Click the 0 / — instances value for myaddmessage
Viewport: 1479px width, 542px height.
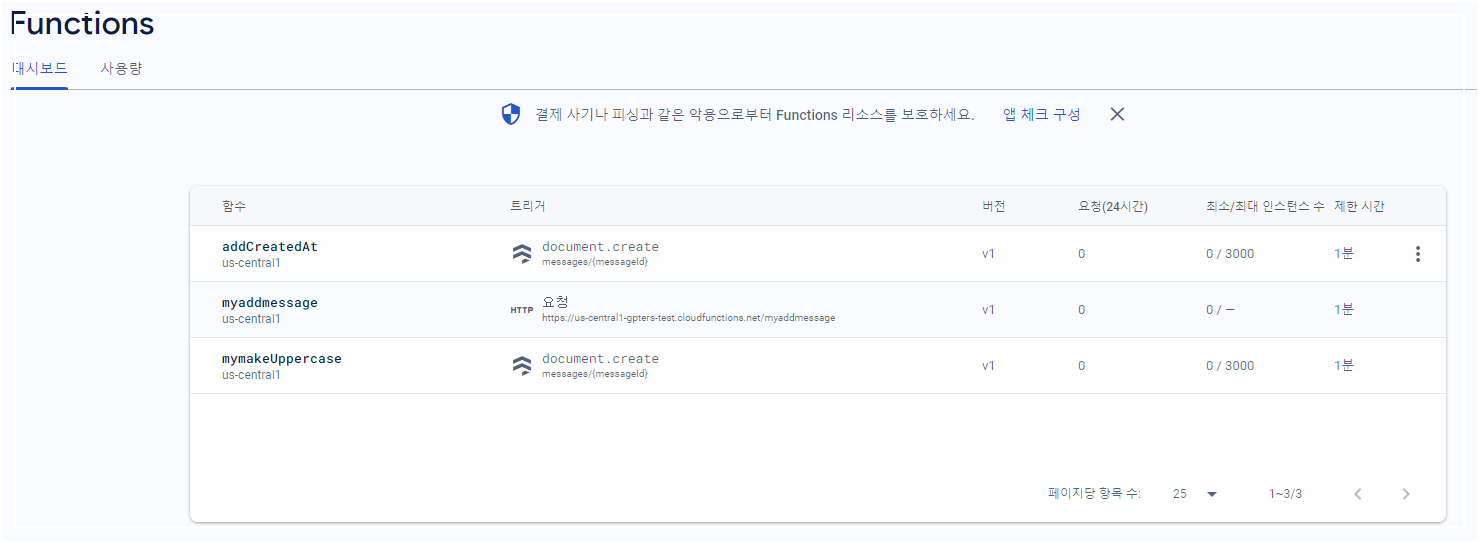[x=1220, y=310]
